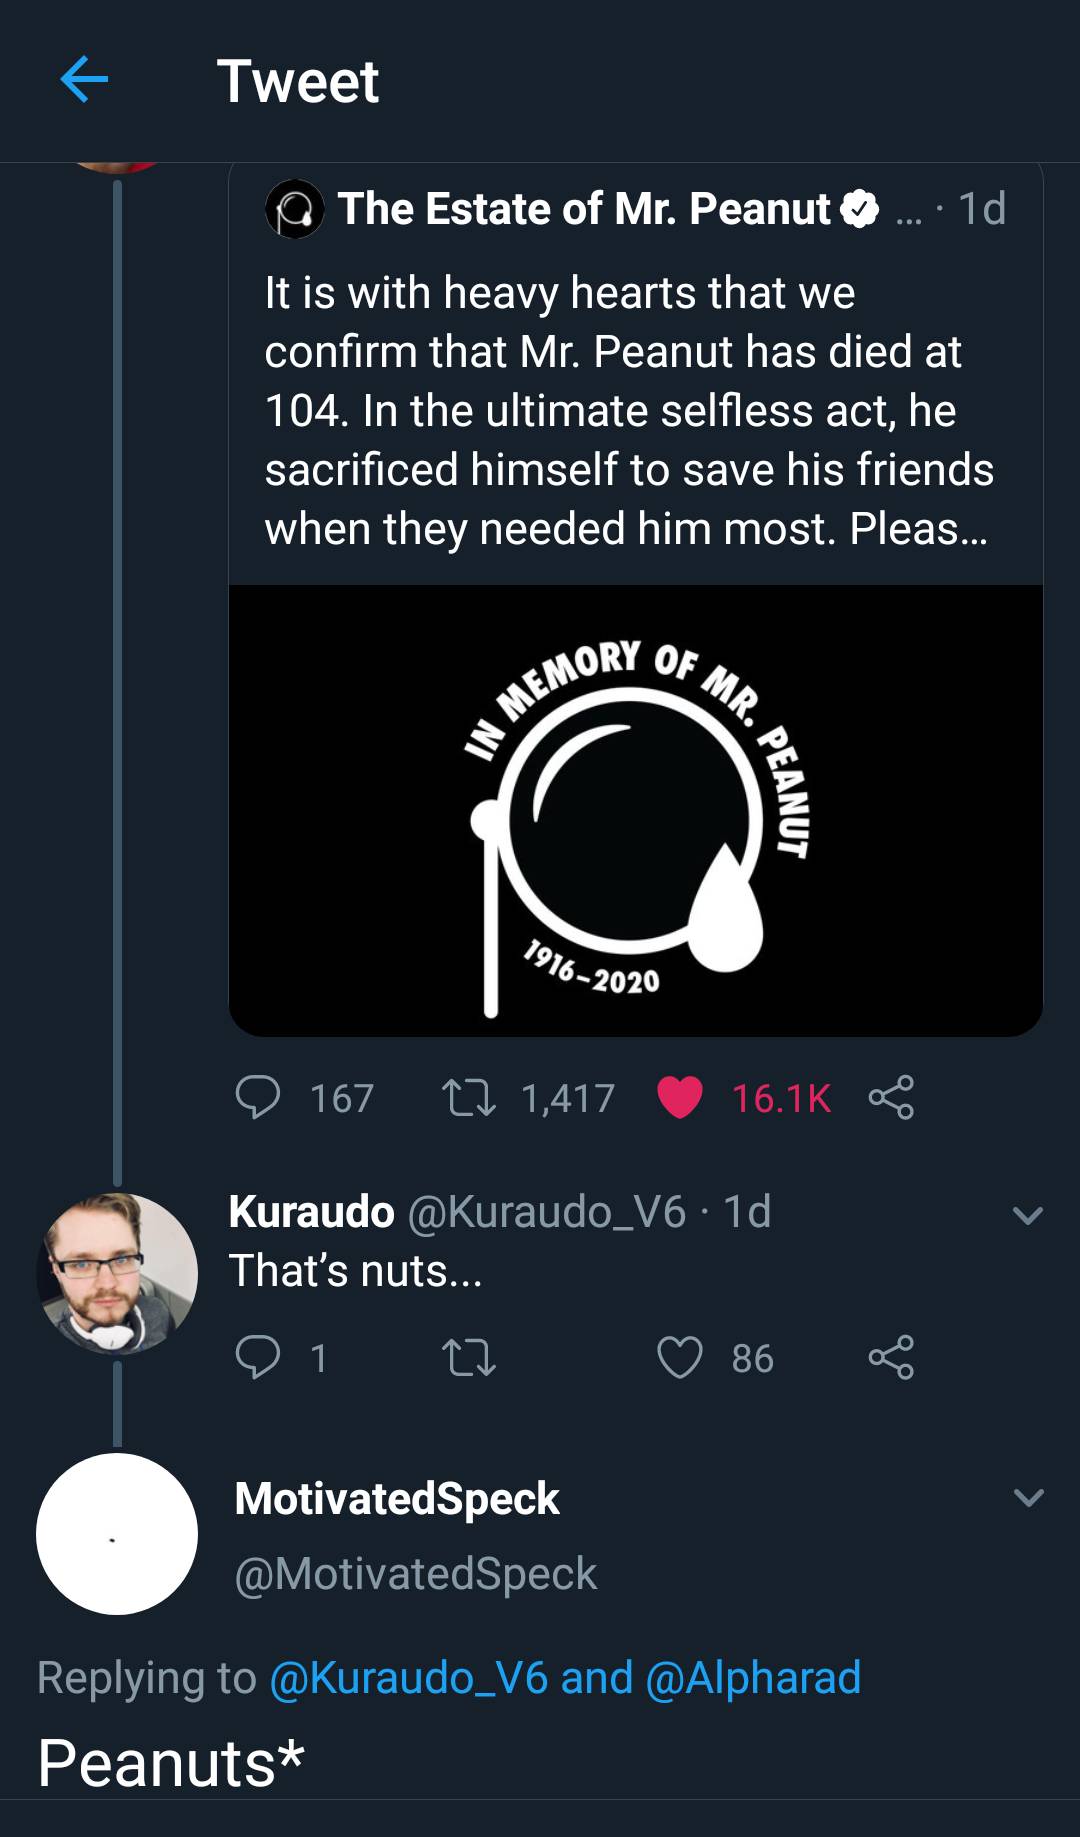
Task: Open the MotivatedSpeck display name
Action: tap(397, 1498)
